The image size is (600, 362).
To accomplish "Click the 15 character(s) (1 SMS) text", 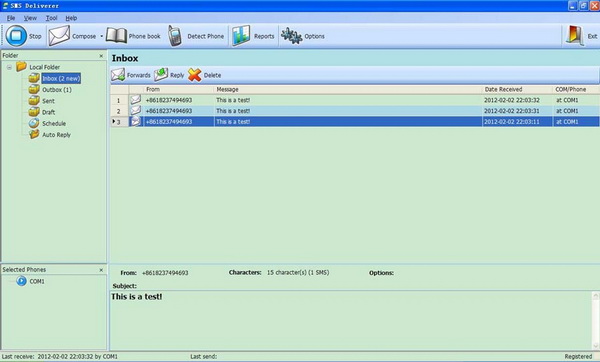I will point(298,273).
